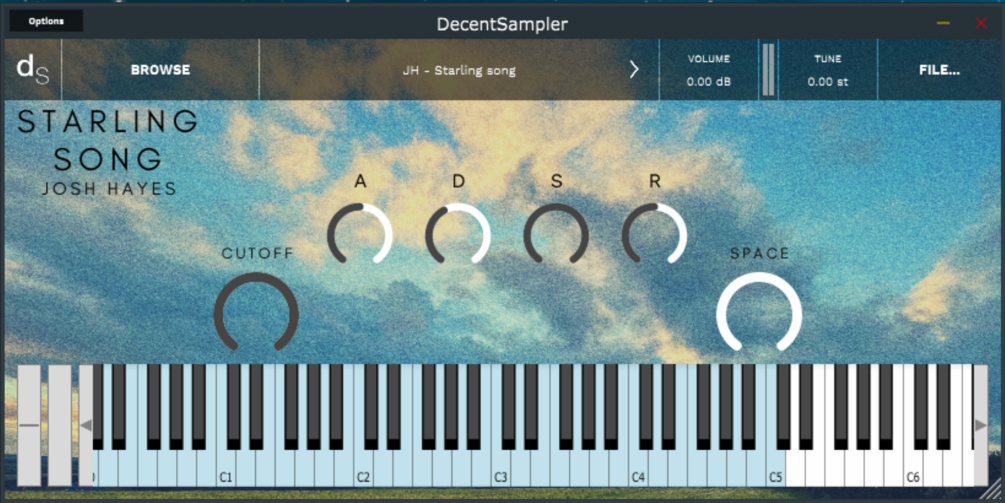Click the output level meter
This screenshot has width=1005, height=503.
(768, 70)
